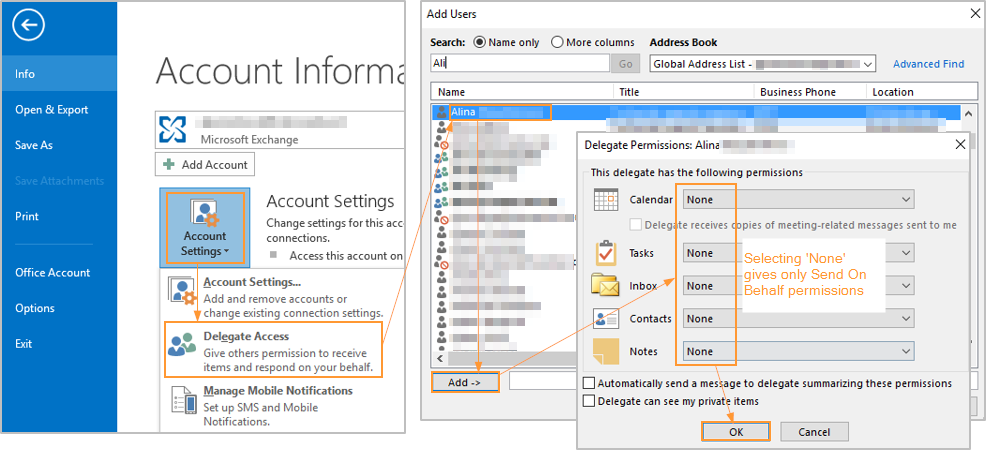Click Exit in the sidebar
The image size is (986, 450).
58,344
